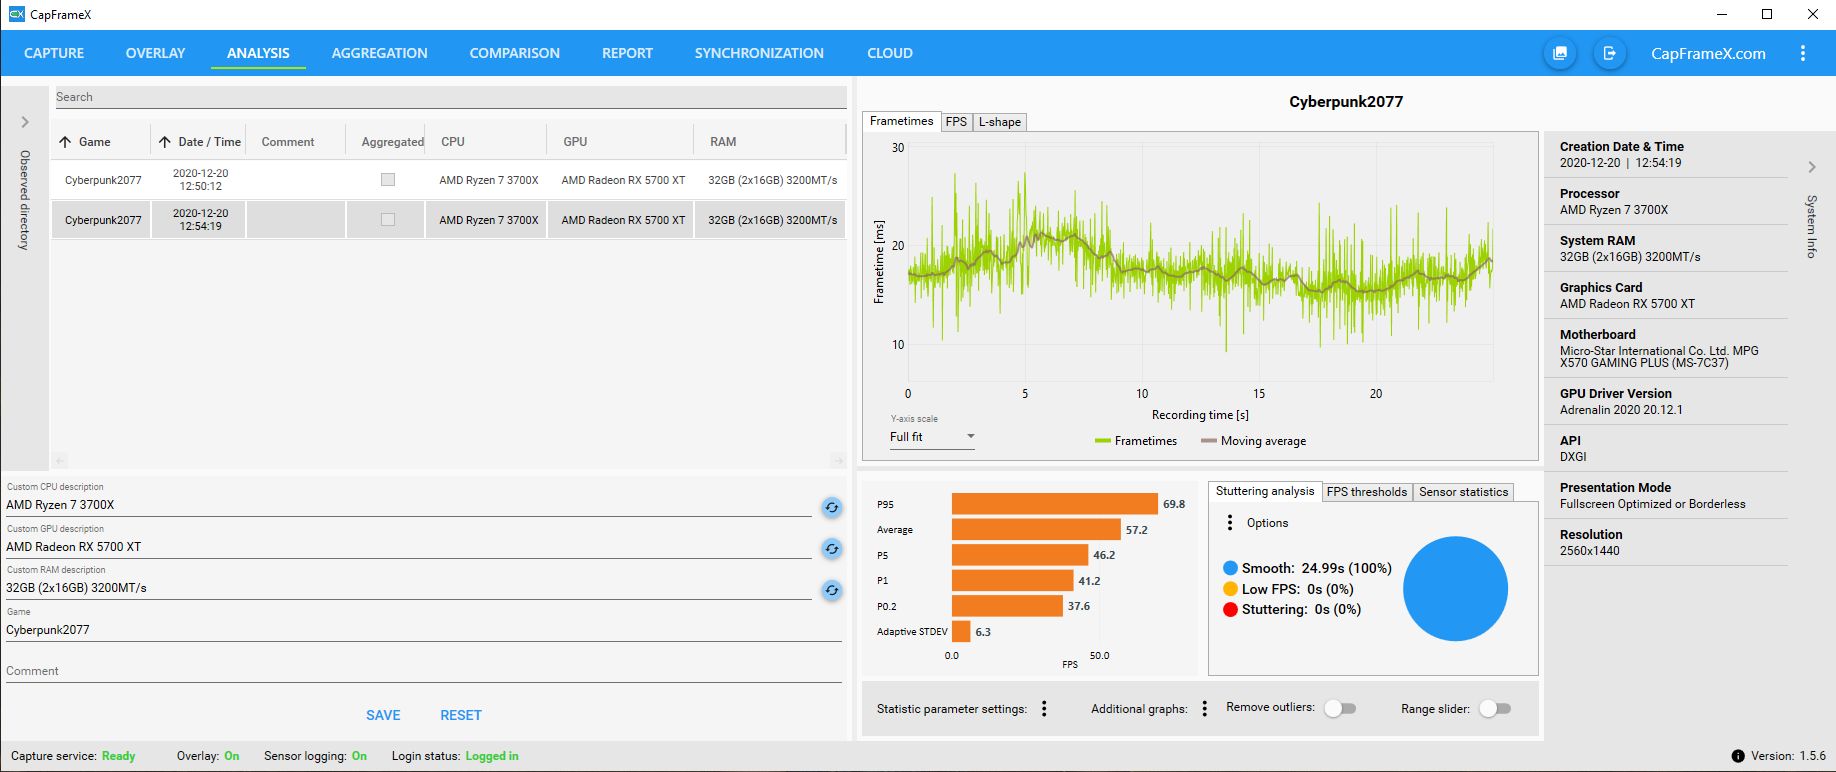
Task: Click the login/logout icon in header
Action: [1609, 53]
